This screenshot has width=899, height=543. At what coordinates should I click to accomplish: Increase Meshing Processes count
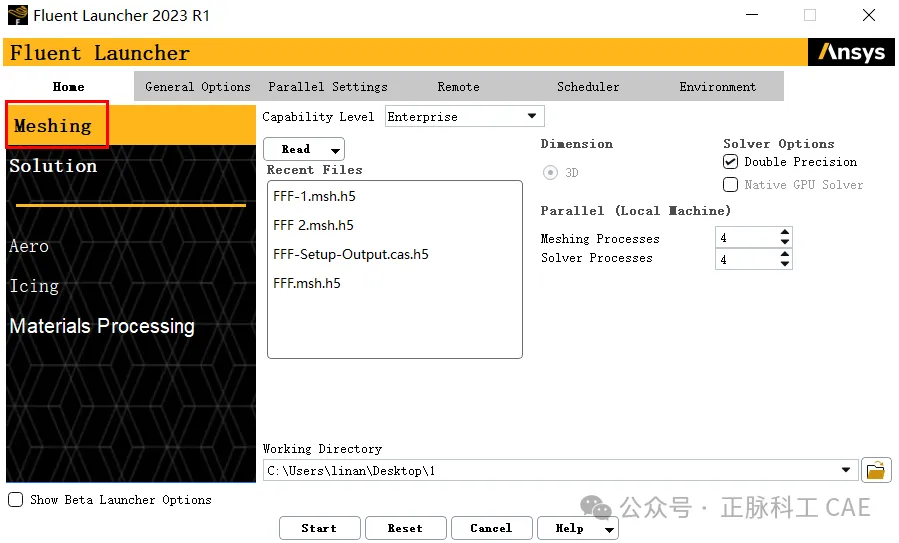point(785,232)
